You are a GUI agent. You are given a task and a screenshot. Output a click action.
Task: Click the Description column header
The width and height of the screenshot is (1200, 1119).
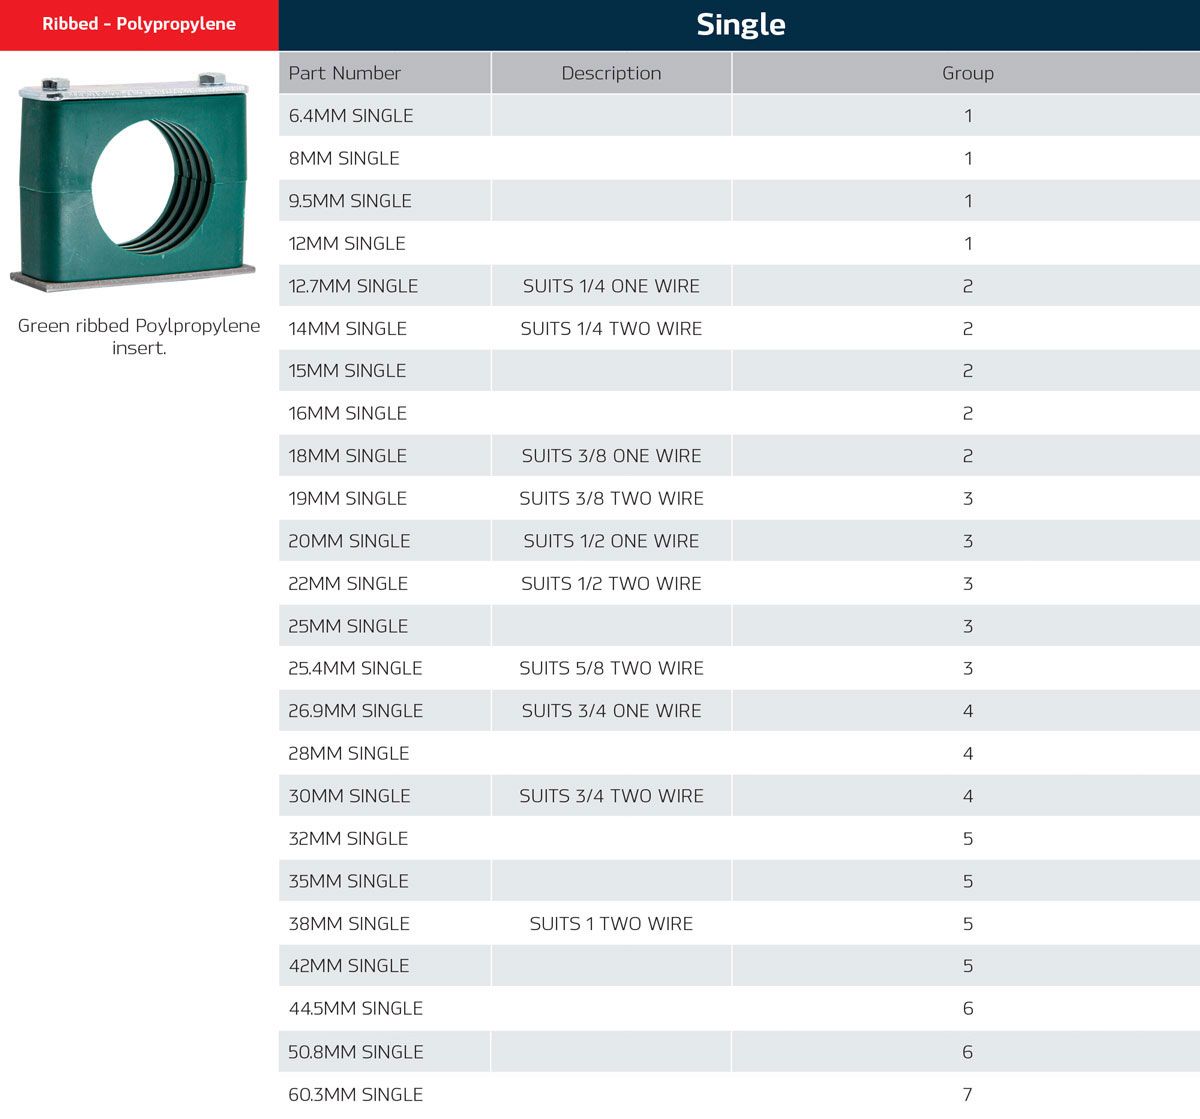tap(611, 73)
